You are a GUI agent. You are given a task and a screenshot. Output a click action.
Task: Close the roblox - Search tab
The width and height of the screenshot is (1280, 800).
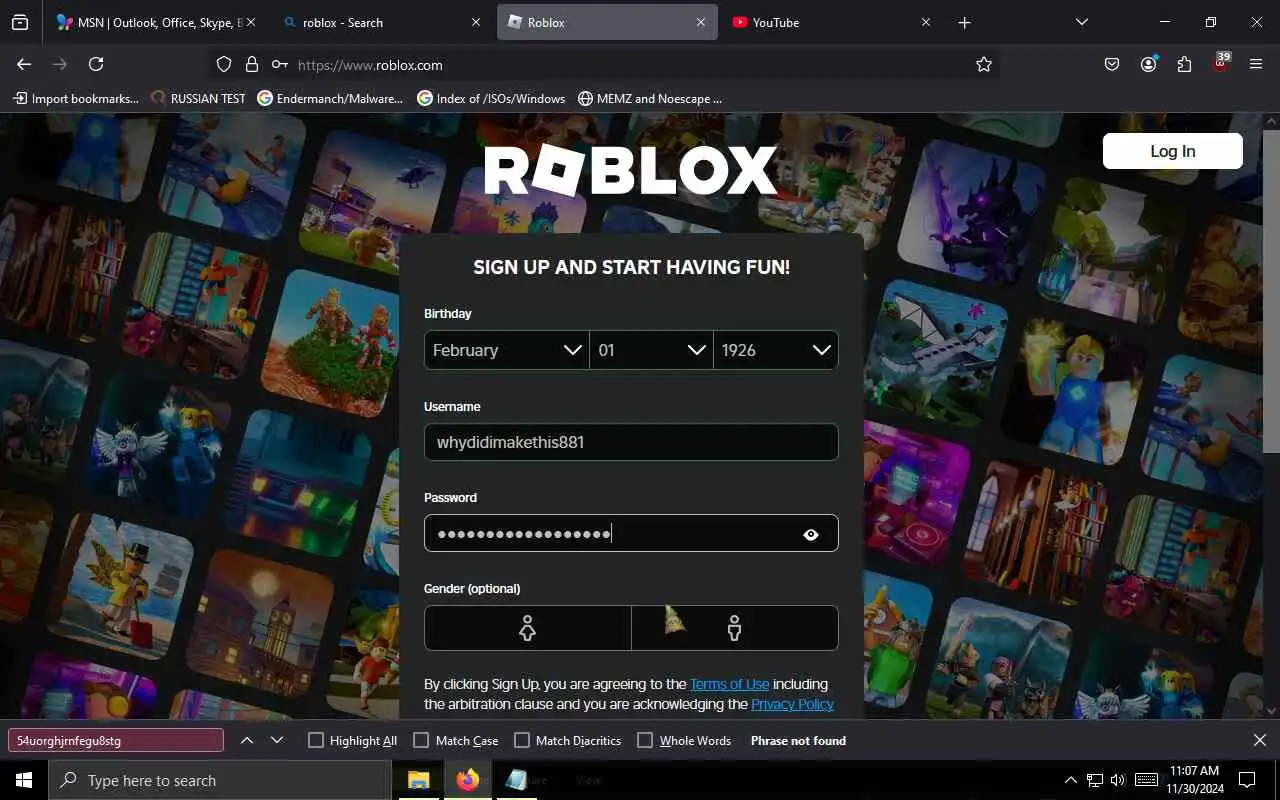(476, 22)
